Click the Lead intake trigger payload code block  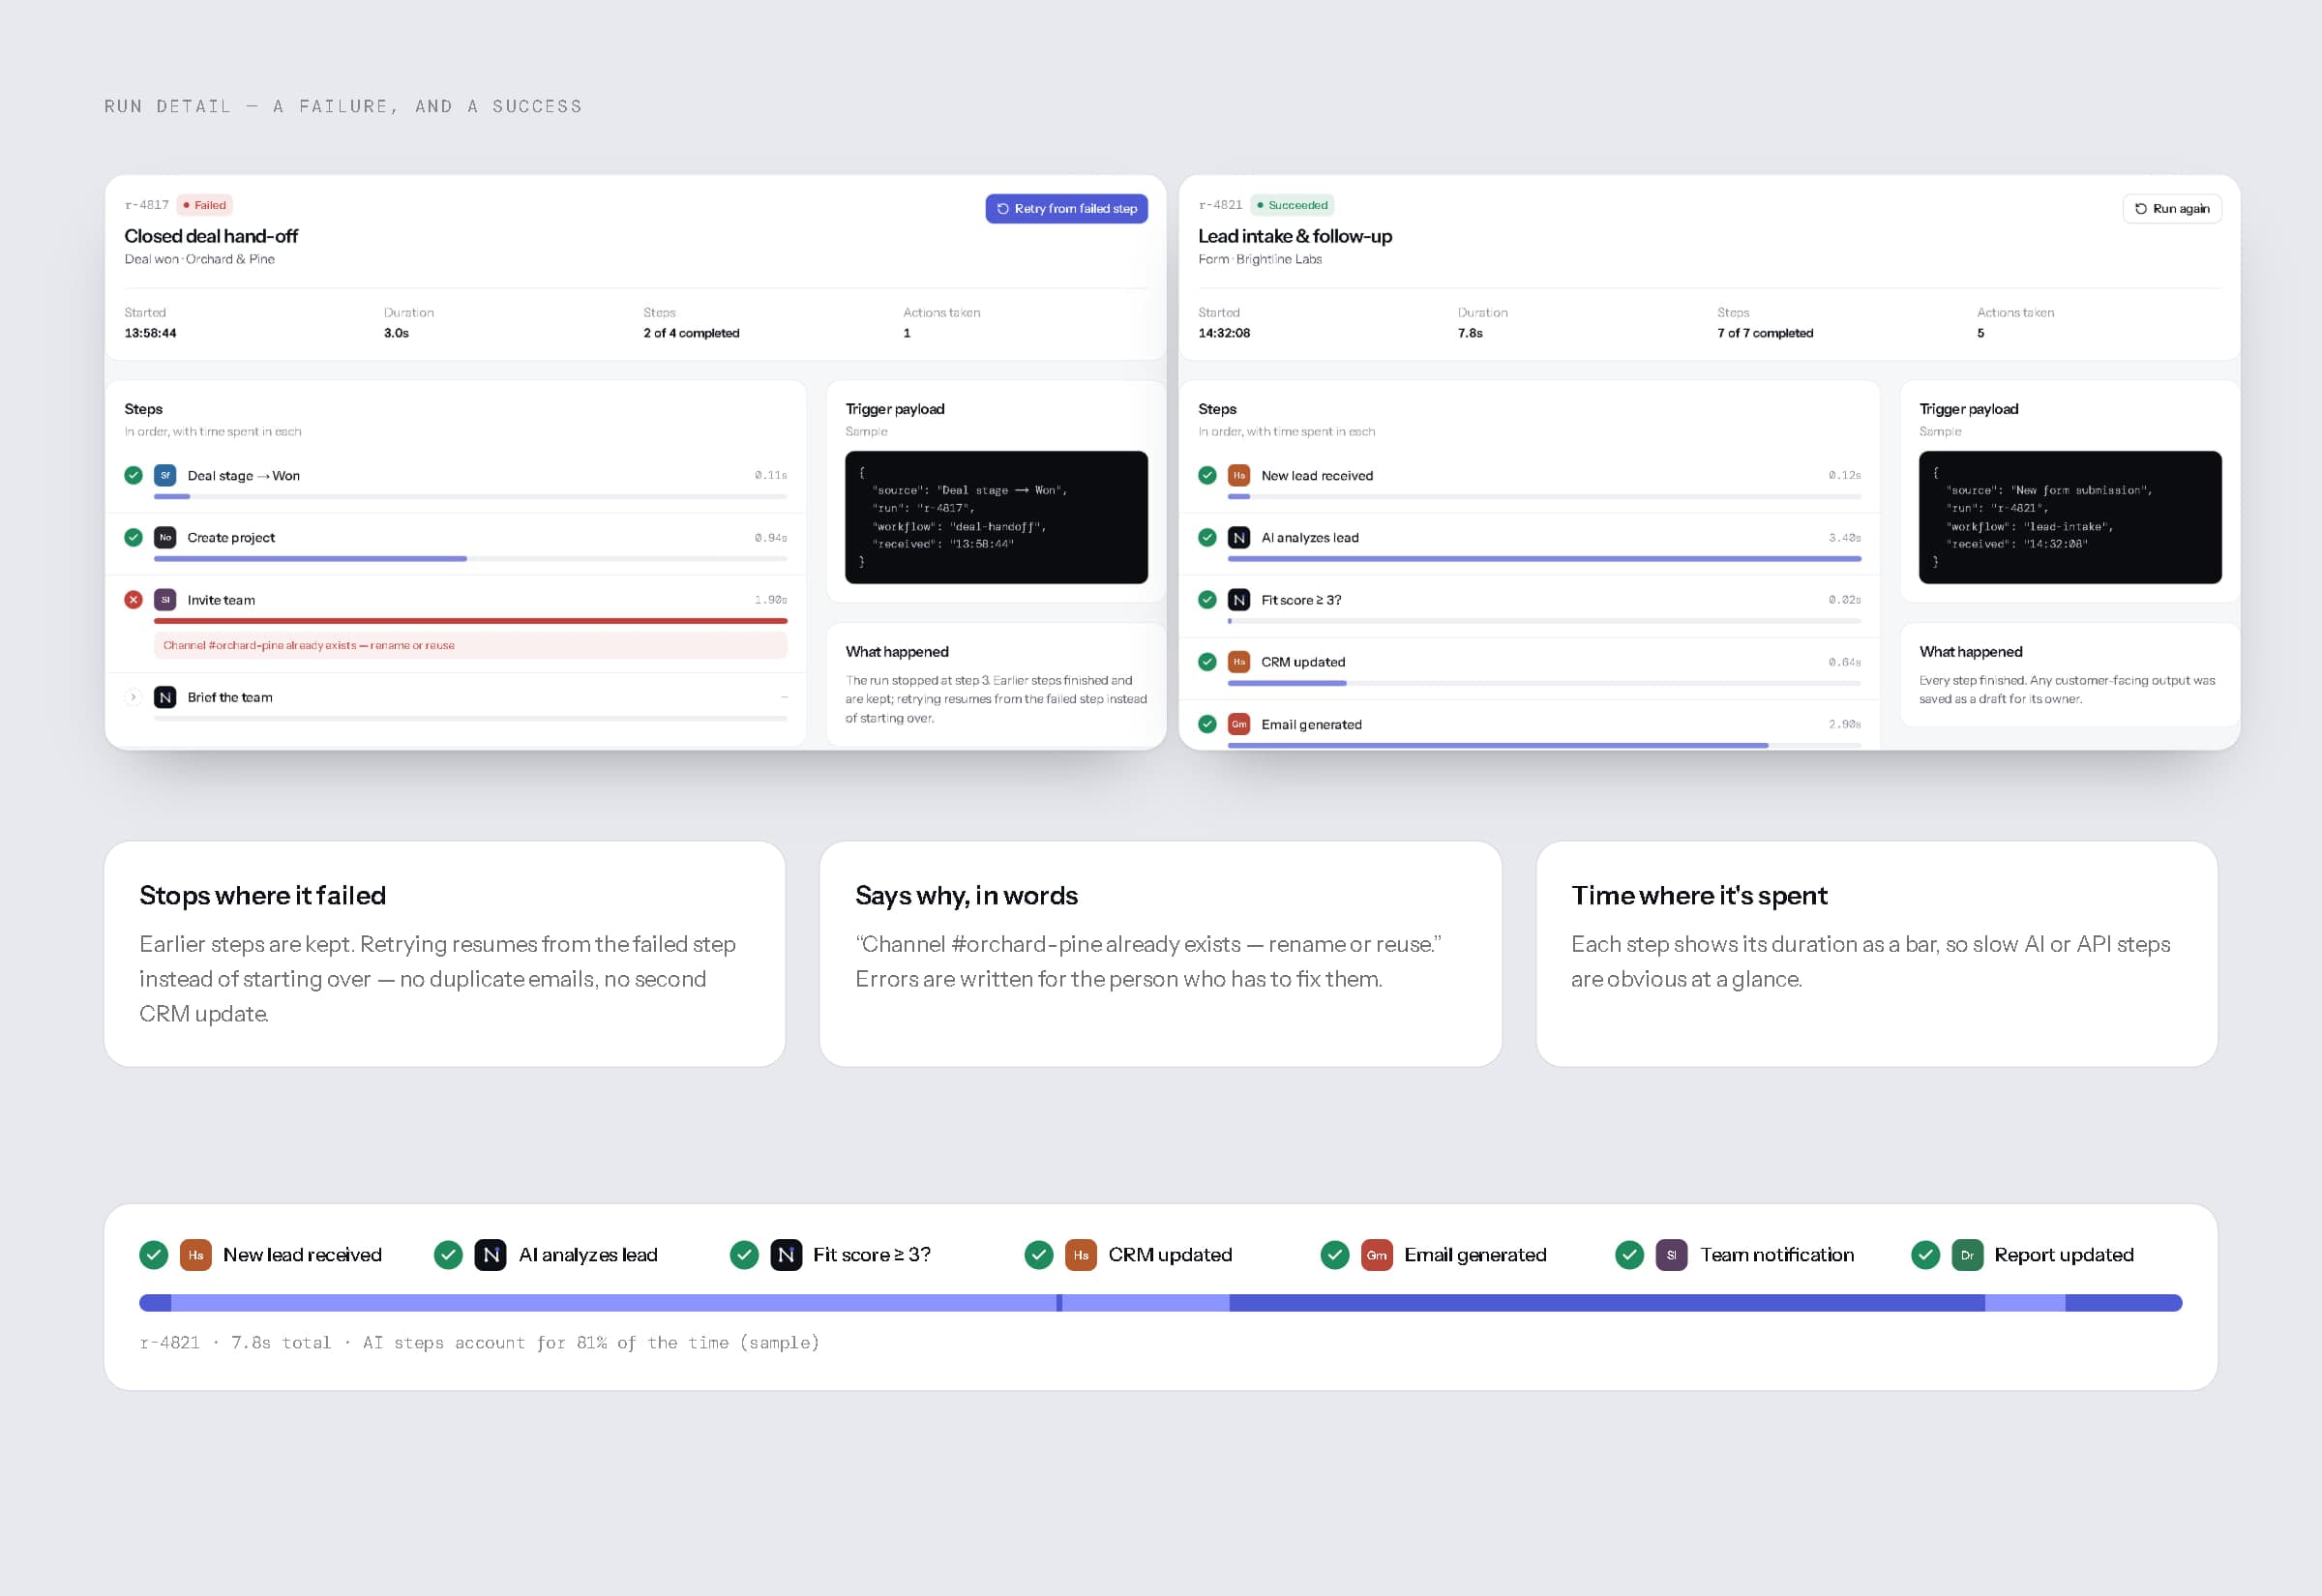2070,517
